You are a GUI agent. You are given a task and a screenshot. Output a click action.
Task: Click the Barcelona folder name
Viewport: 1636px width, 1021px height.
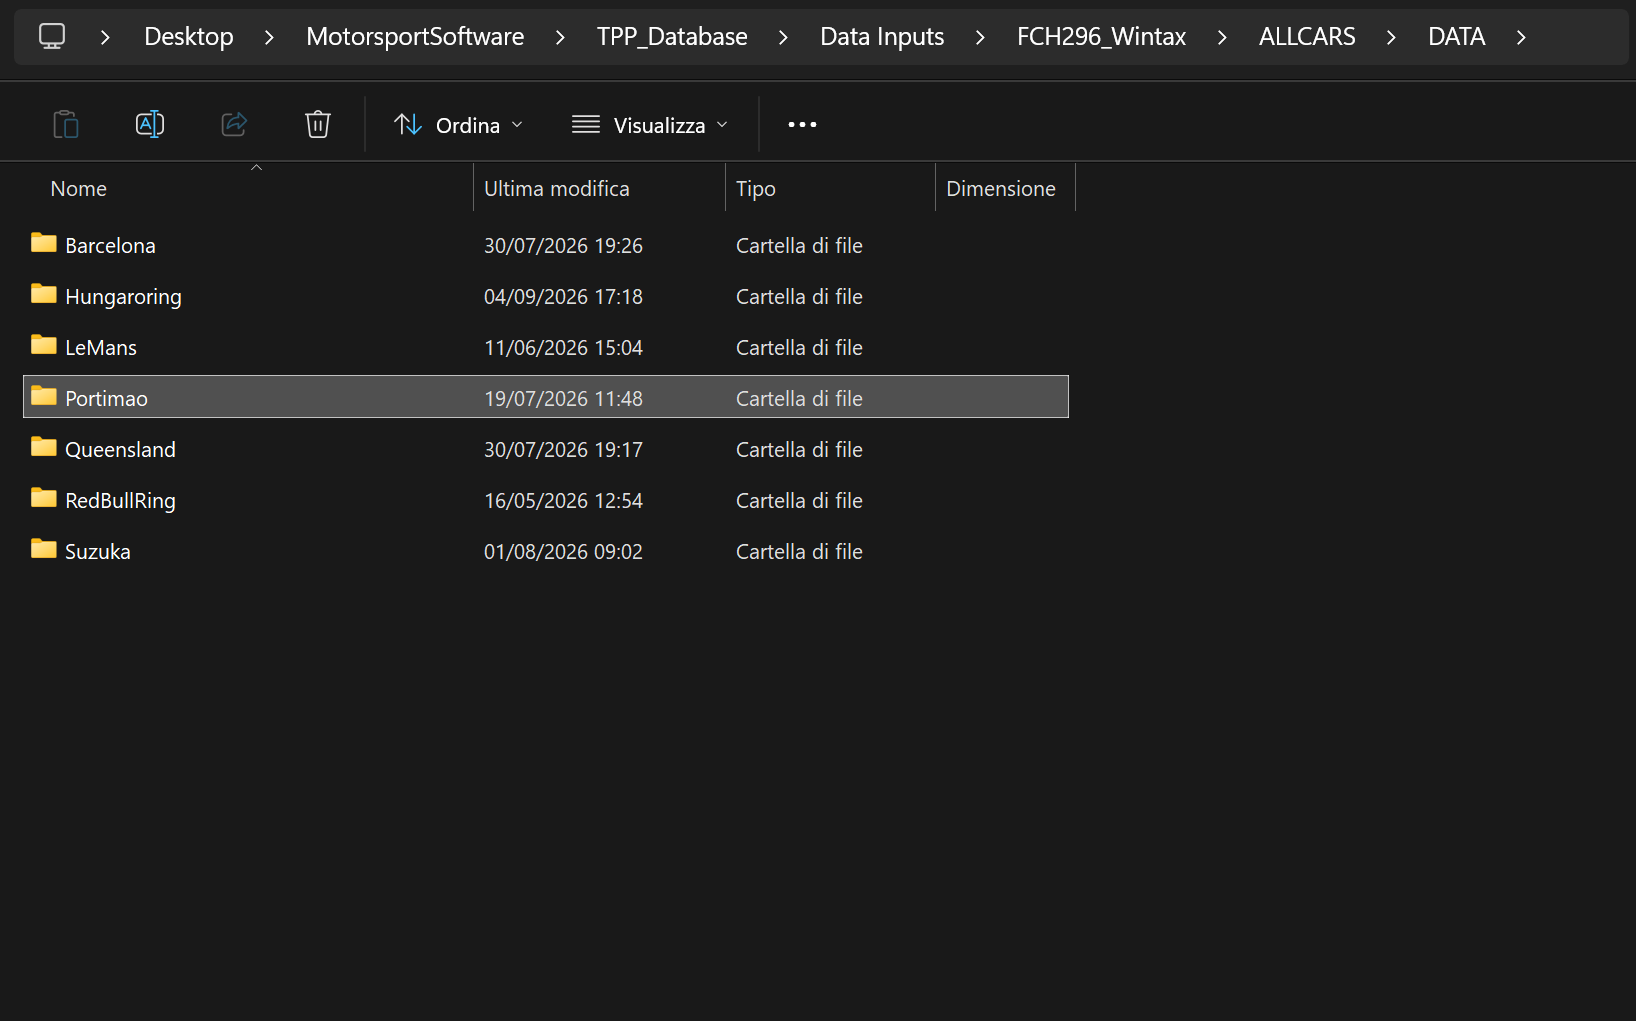pos(110,245)
